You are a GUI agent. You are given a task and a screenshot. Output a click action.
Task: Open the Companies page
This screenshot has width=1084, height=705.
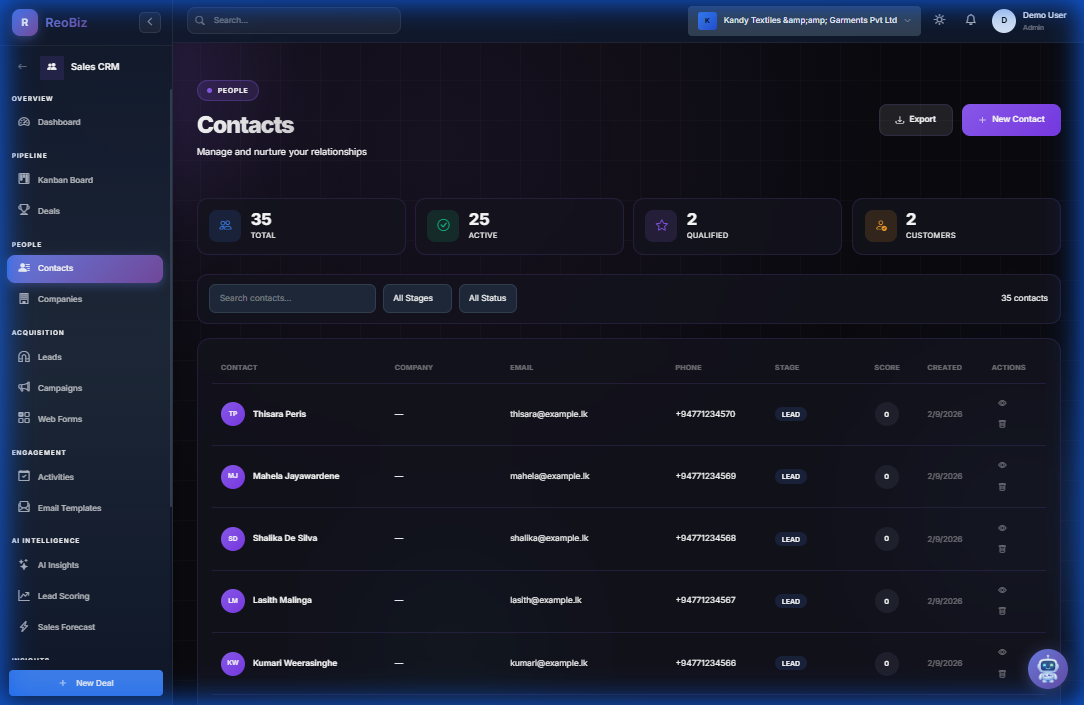58,298
